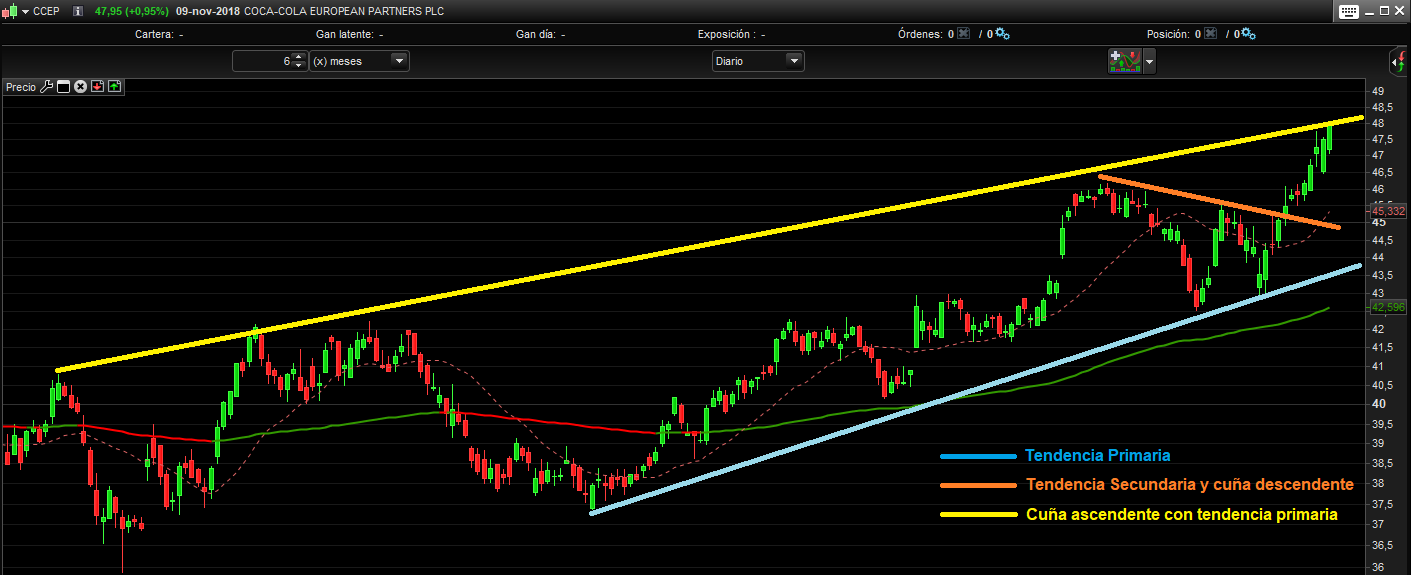
Task: Click the CCEP ticker symbol label
Action: [46, 11]
